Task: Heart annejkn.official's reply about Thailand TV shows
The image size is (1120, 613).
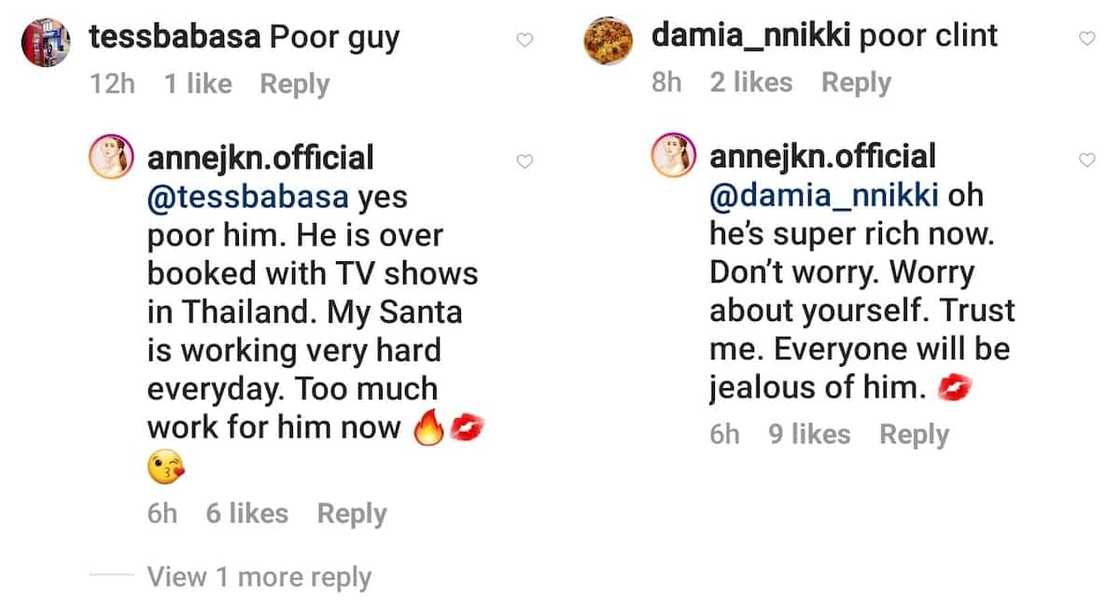Action: coord(524,160)
